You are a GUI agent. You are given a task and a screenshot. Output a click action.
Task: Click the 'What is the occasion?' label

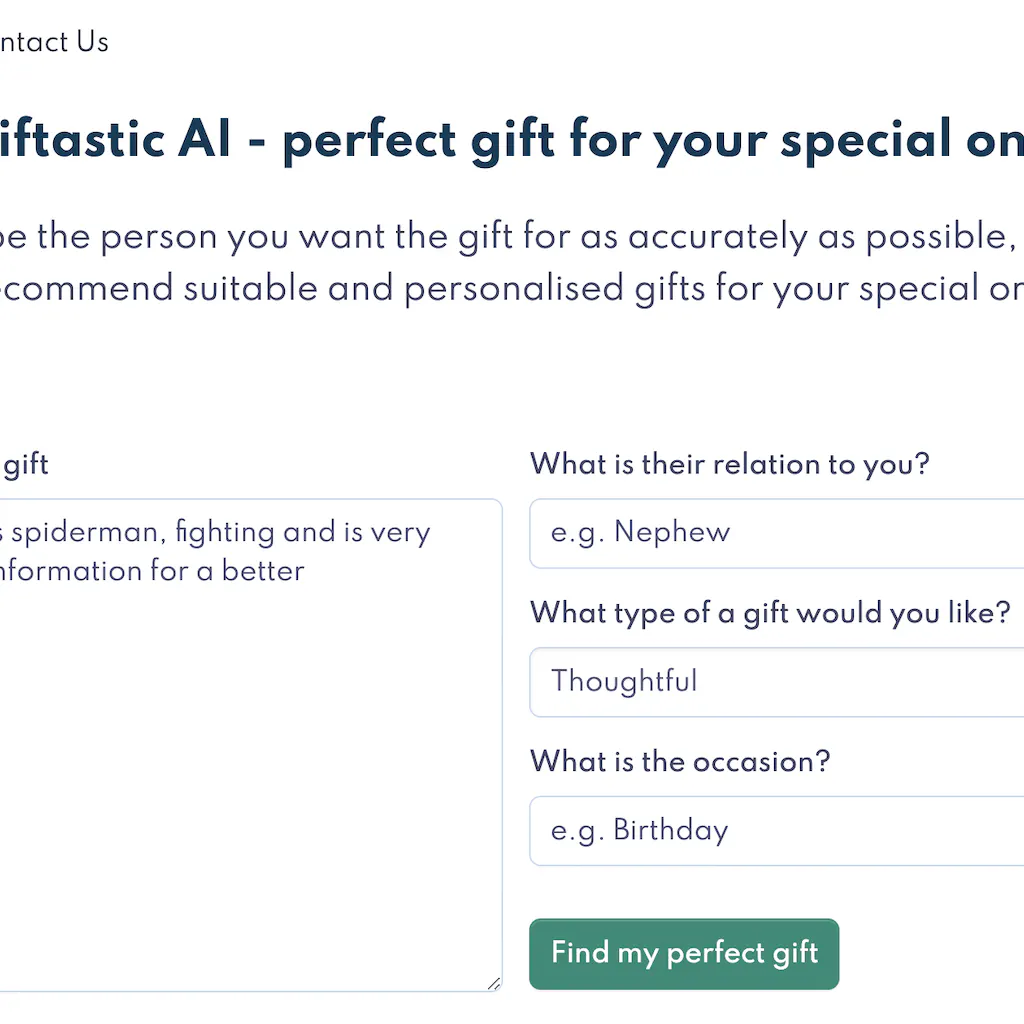click(x=680, y=761)
